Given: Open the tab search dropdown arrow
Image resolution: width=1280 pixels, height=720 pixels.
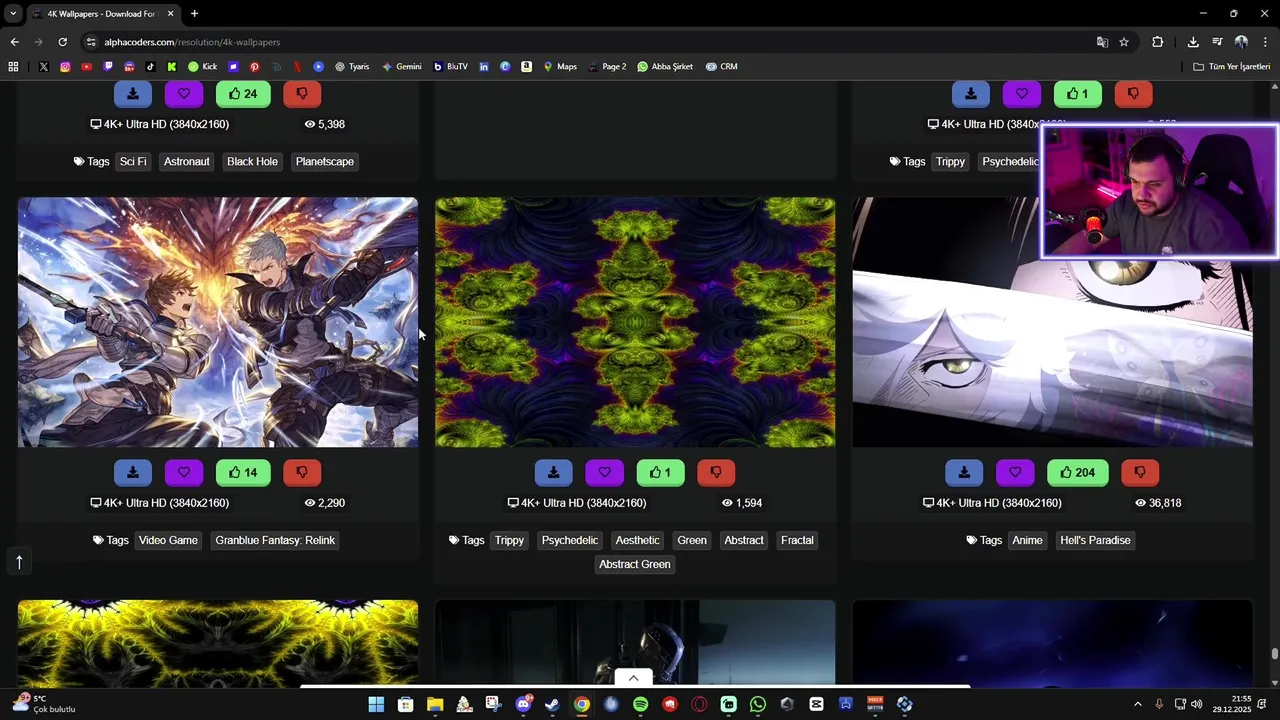Looking at the screenshot, I should [x=13, y=14].
